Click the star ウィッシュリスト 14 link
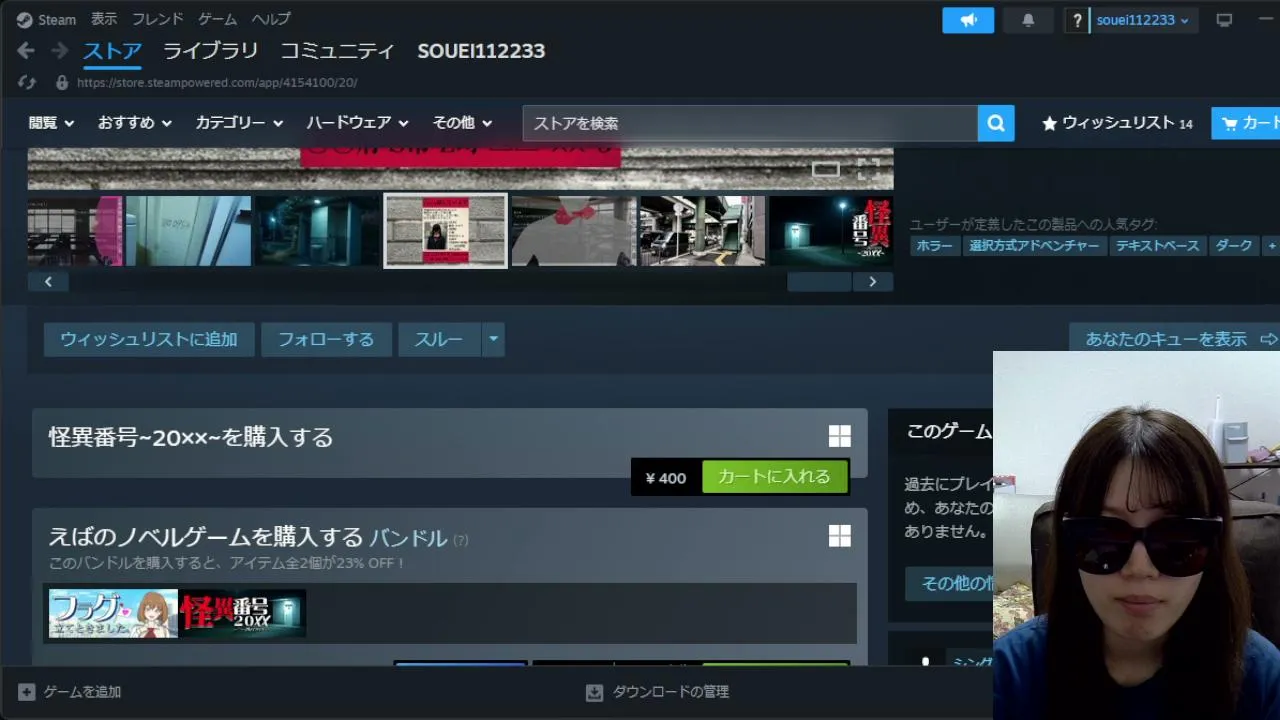1280x720 pixels. [1117, 123]
